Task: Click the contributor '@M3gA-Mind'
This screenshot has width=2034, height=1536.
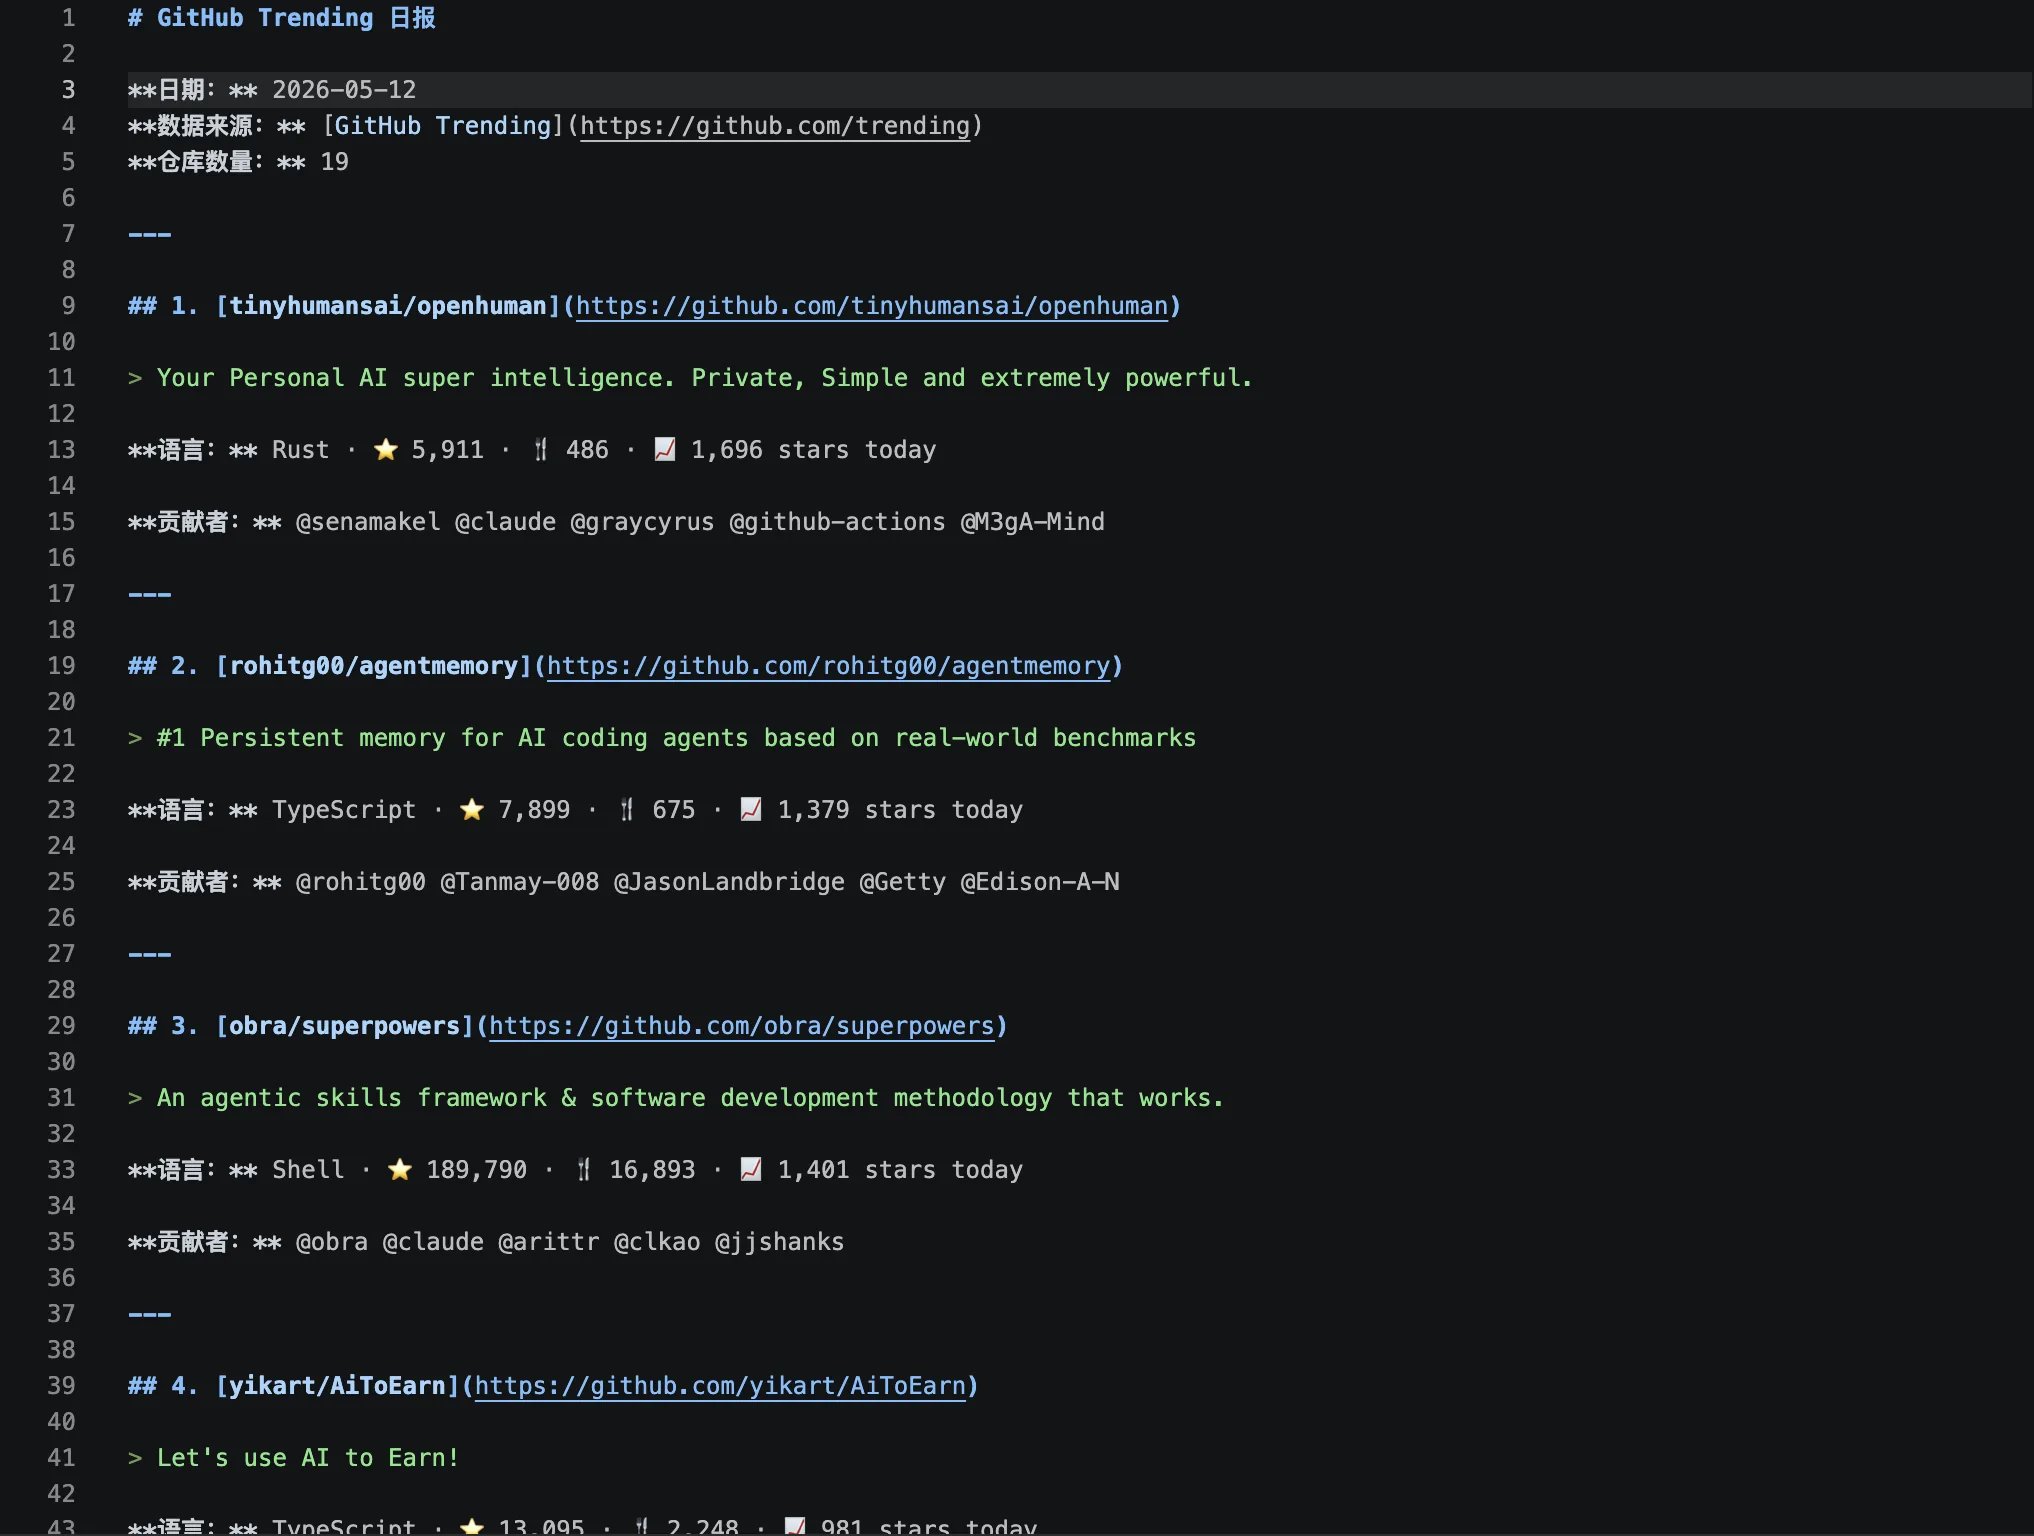Action: pos(1032,522)
